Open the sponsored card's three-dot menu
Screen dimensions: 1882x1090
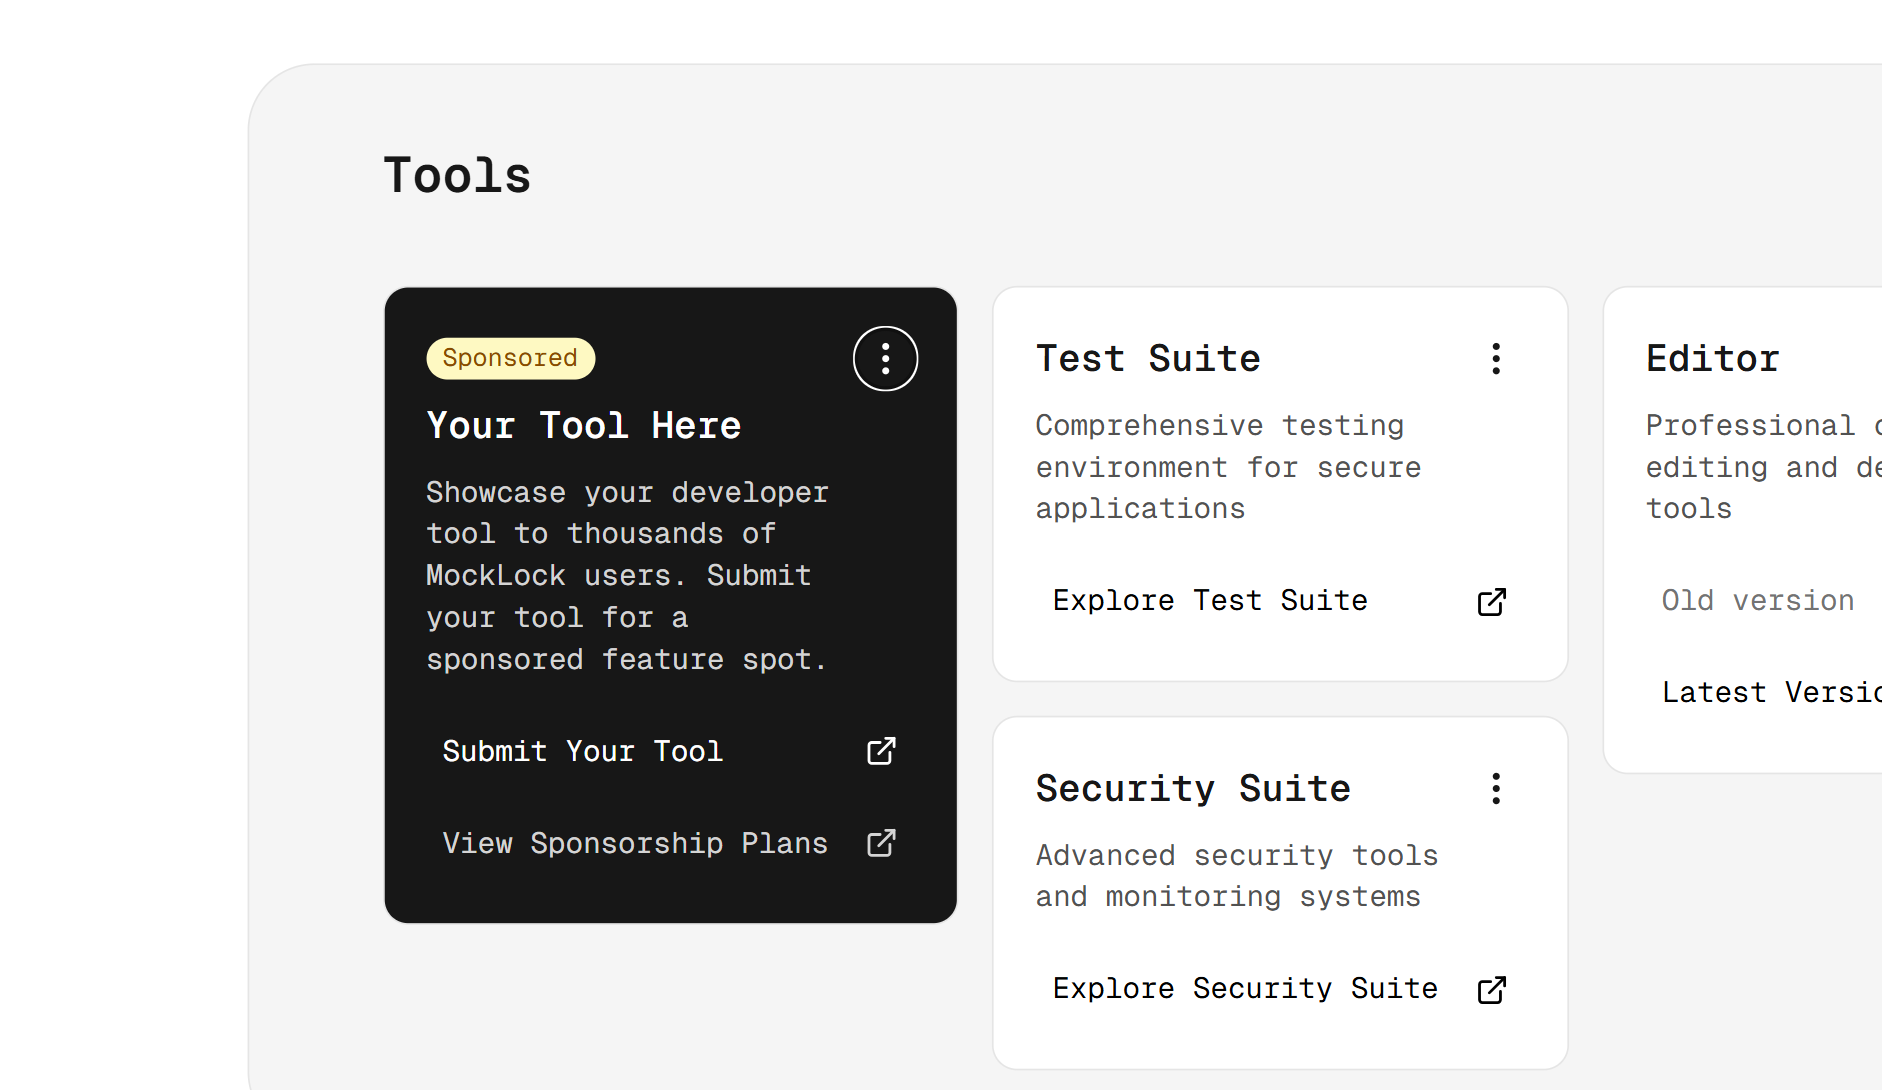point(885,359)
